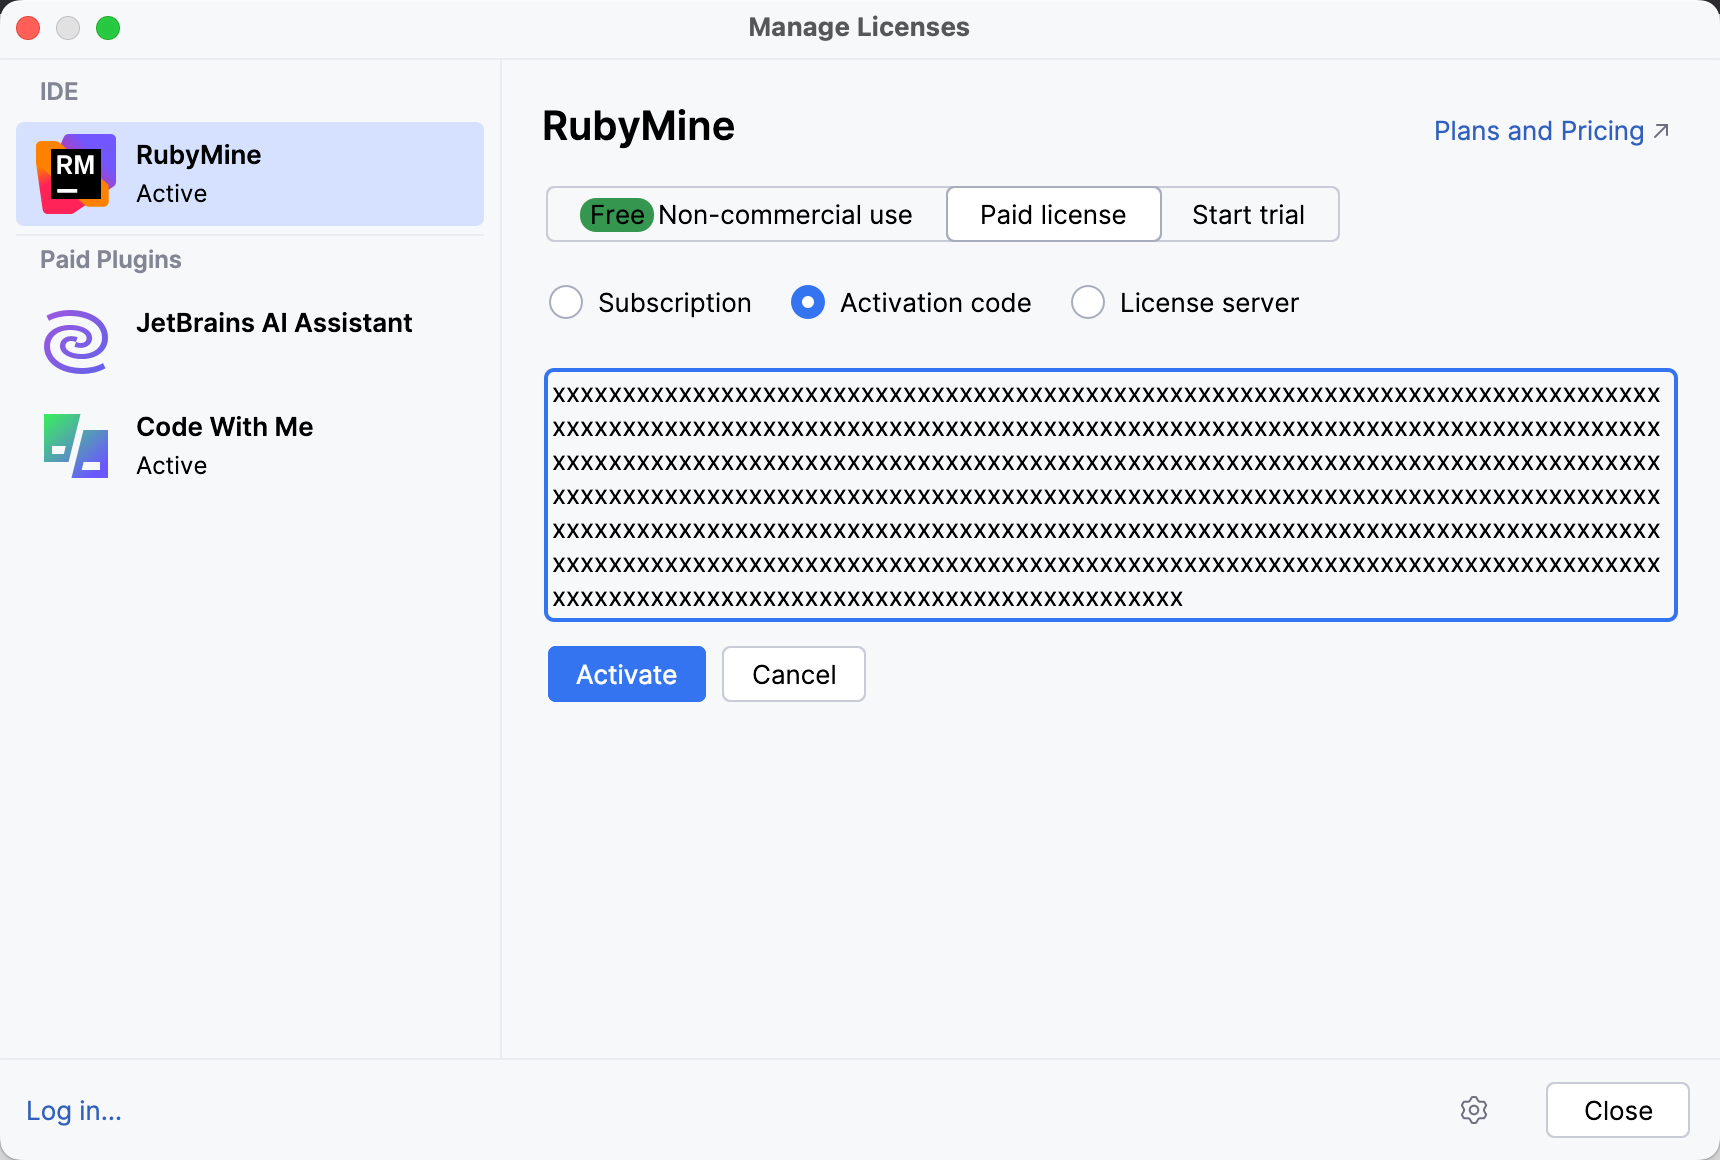1720x1160 pixels.
Task: Select the Subscription radio button
Action: coord(566,302)
